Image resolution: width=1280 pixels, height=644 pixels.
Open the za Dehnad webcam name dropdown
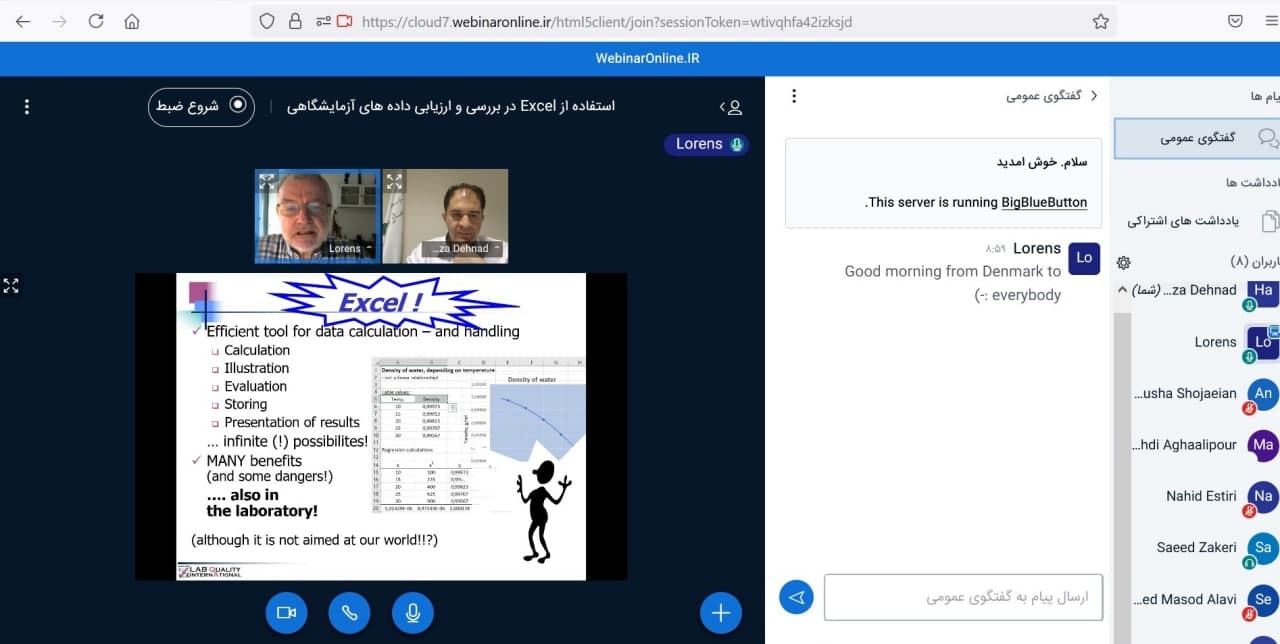click(x=462, y=248)
